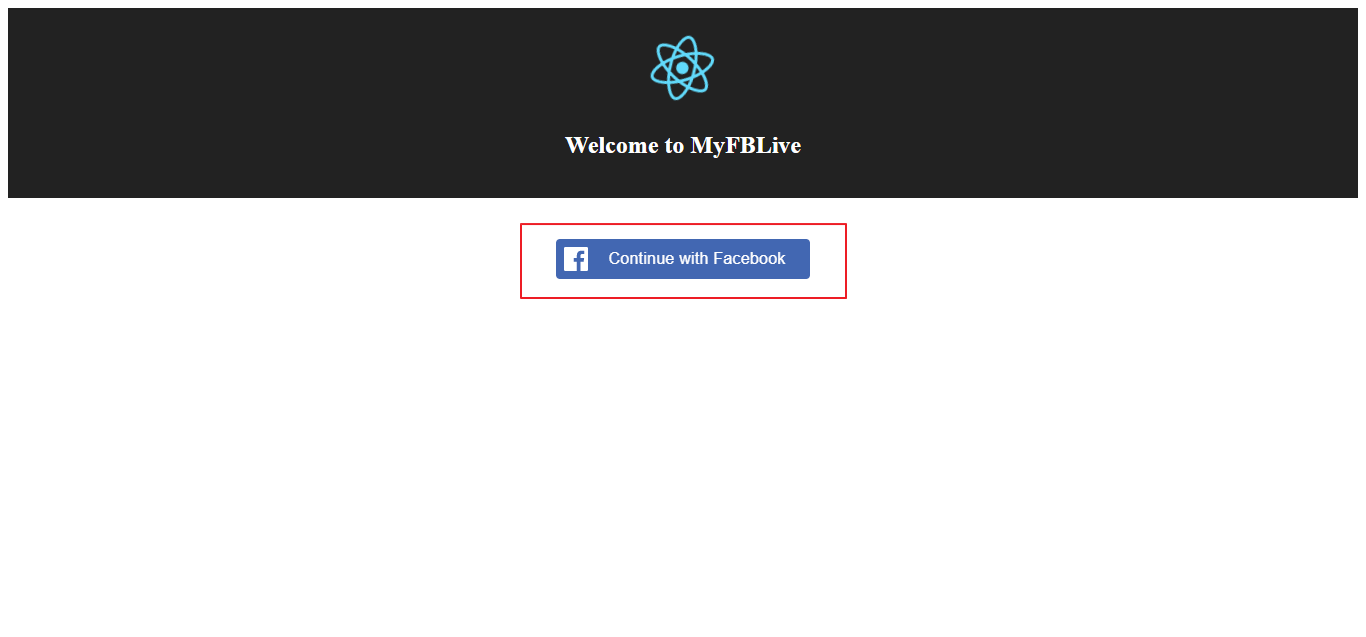This screenshot has height=637, width=1366.
Task: Click the 'Continue with Facebook' text
Action: (697, 258)
